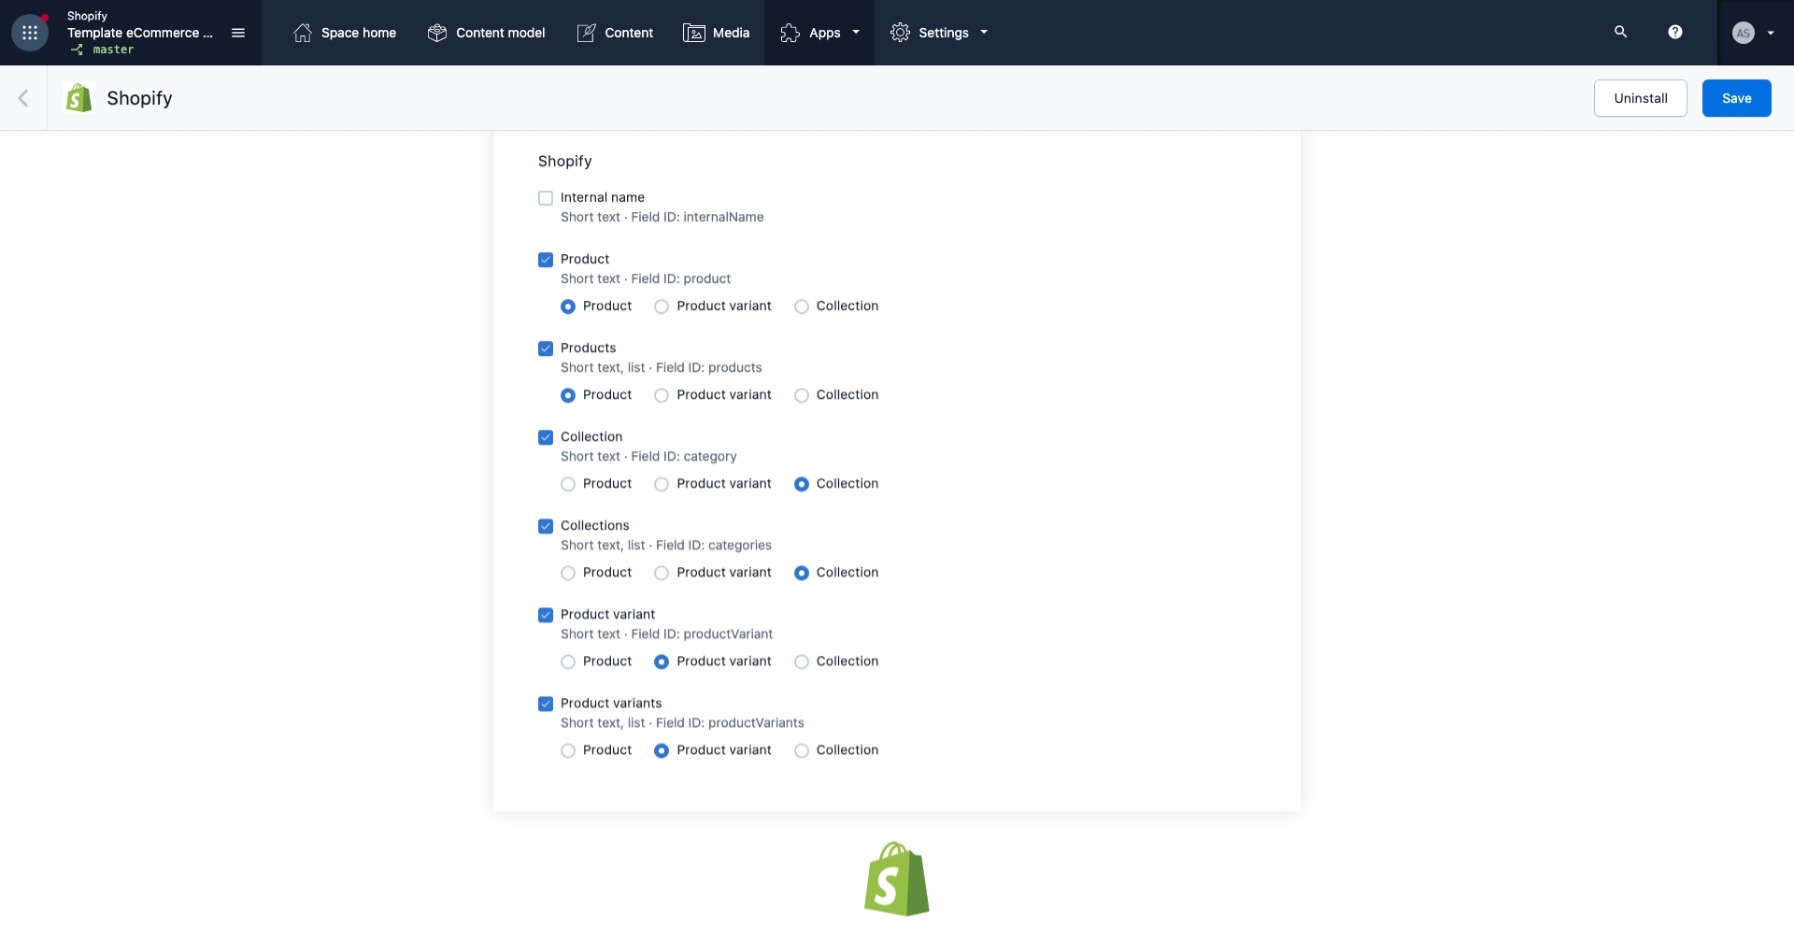Select Product radio for Collections field

click(x=568, y=573)
